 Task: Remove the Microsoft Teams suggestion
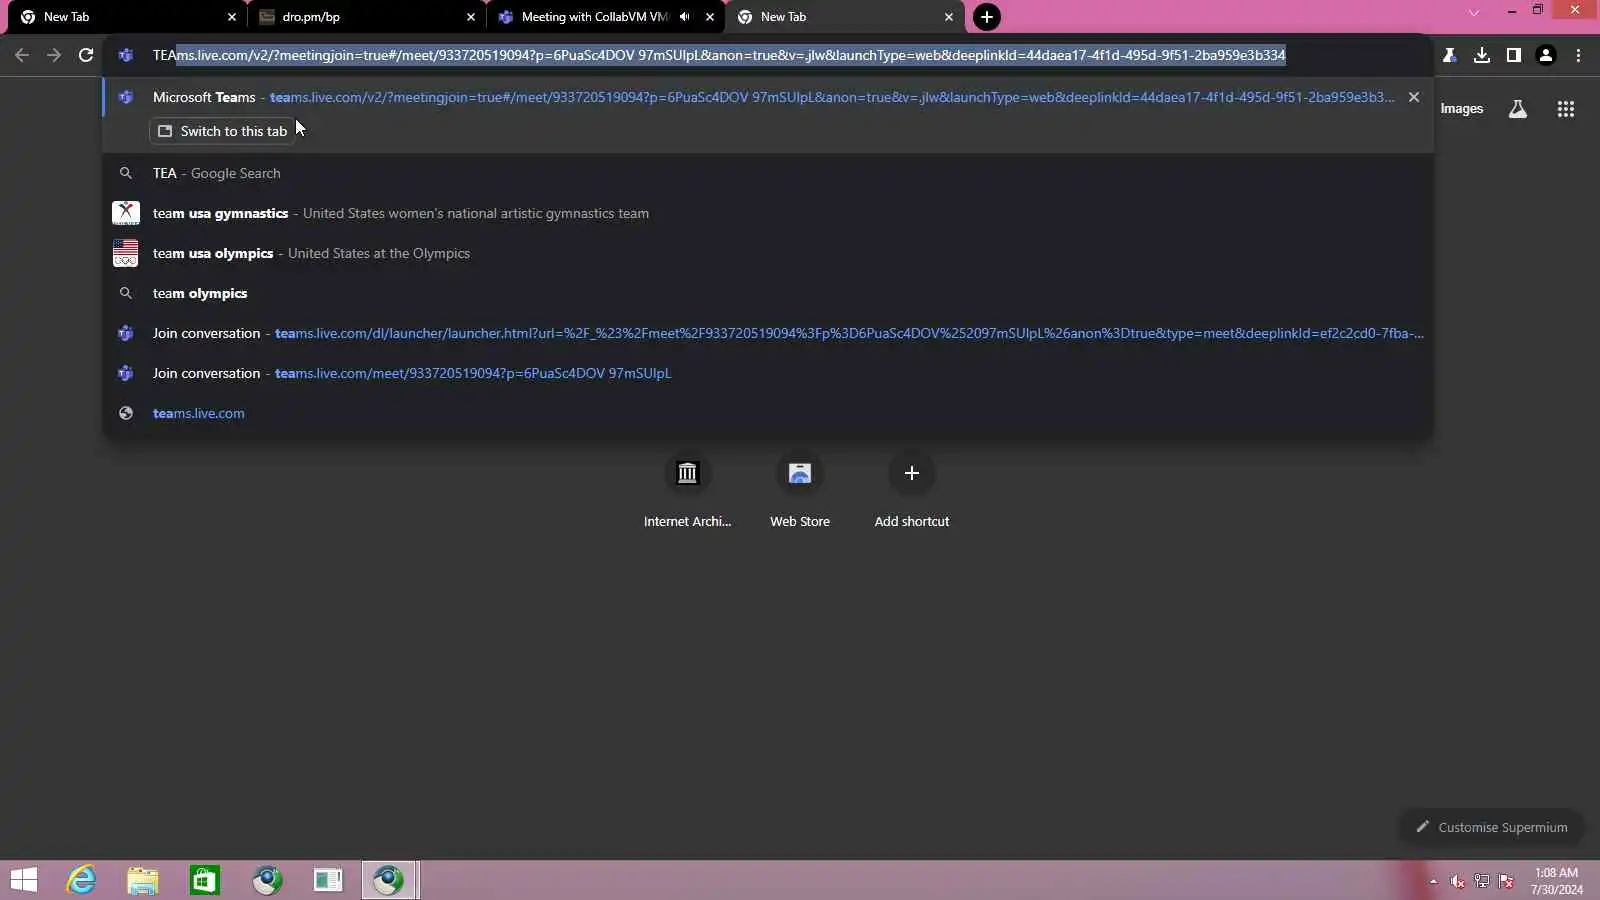(1414, 97)
